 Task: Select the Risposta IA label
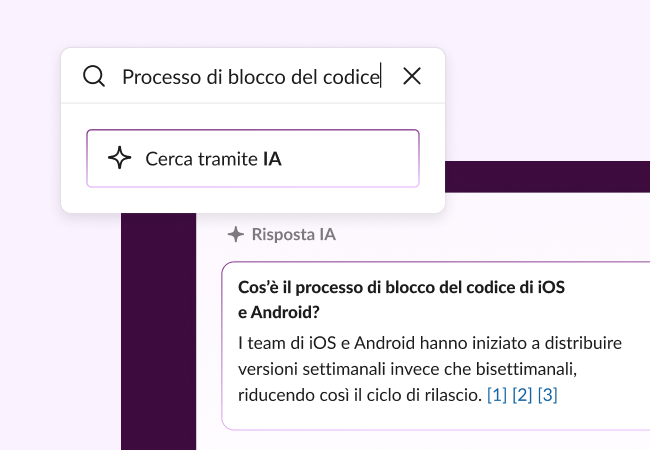293,235
